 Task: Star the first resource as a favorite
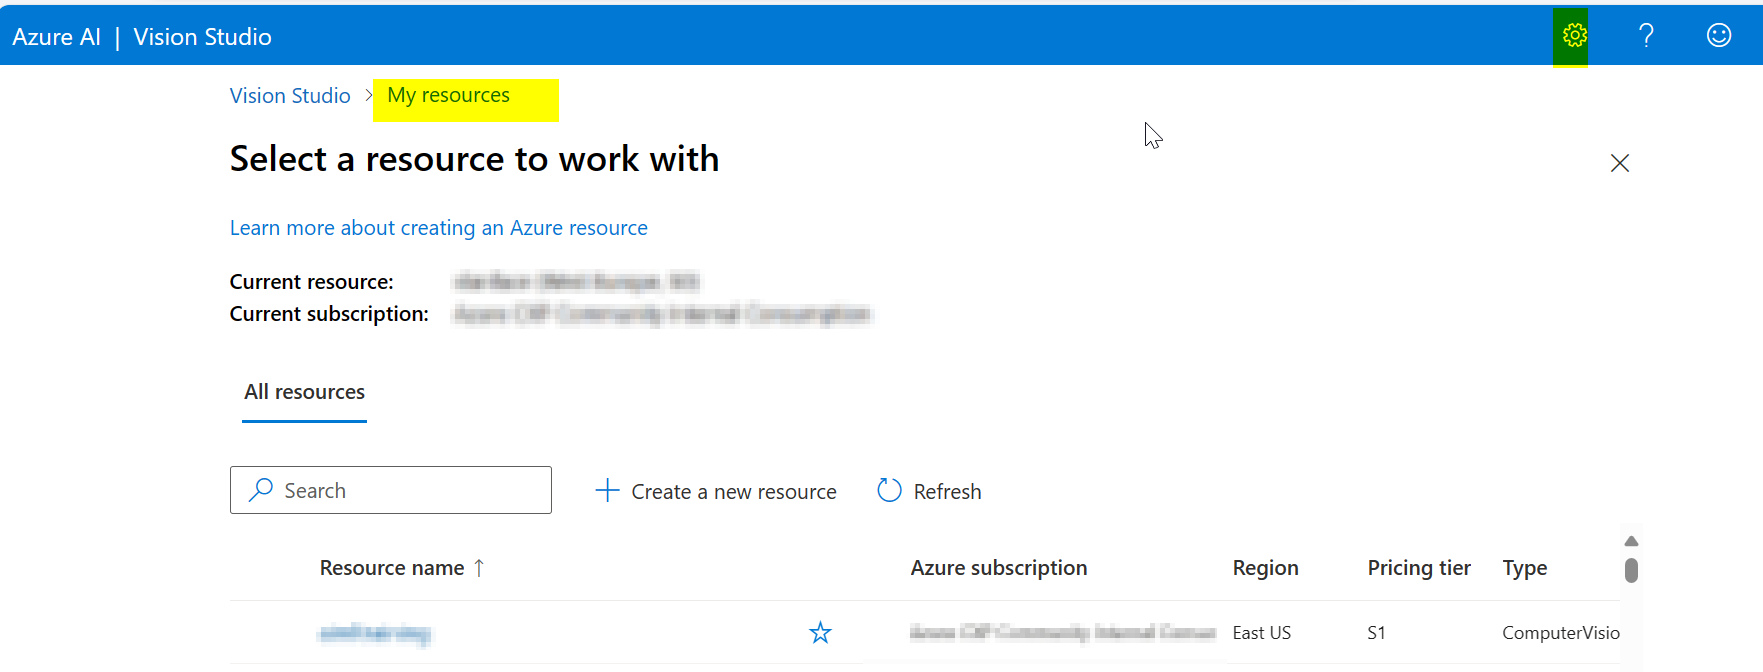tap(819, 632)
